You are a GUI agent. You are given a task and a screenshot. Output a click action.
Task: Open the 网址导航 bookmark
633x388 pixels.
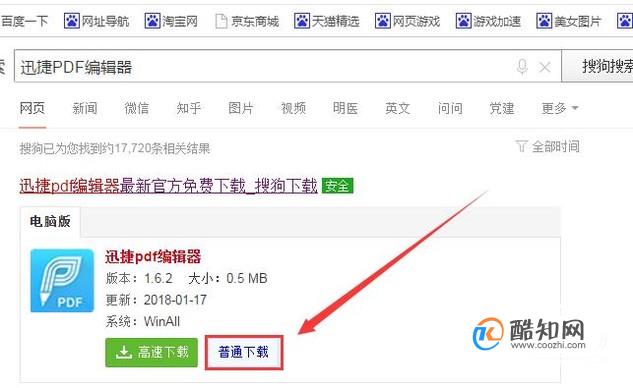pos(96,21)
